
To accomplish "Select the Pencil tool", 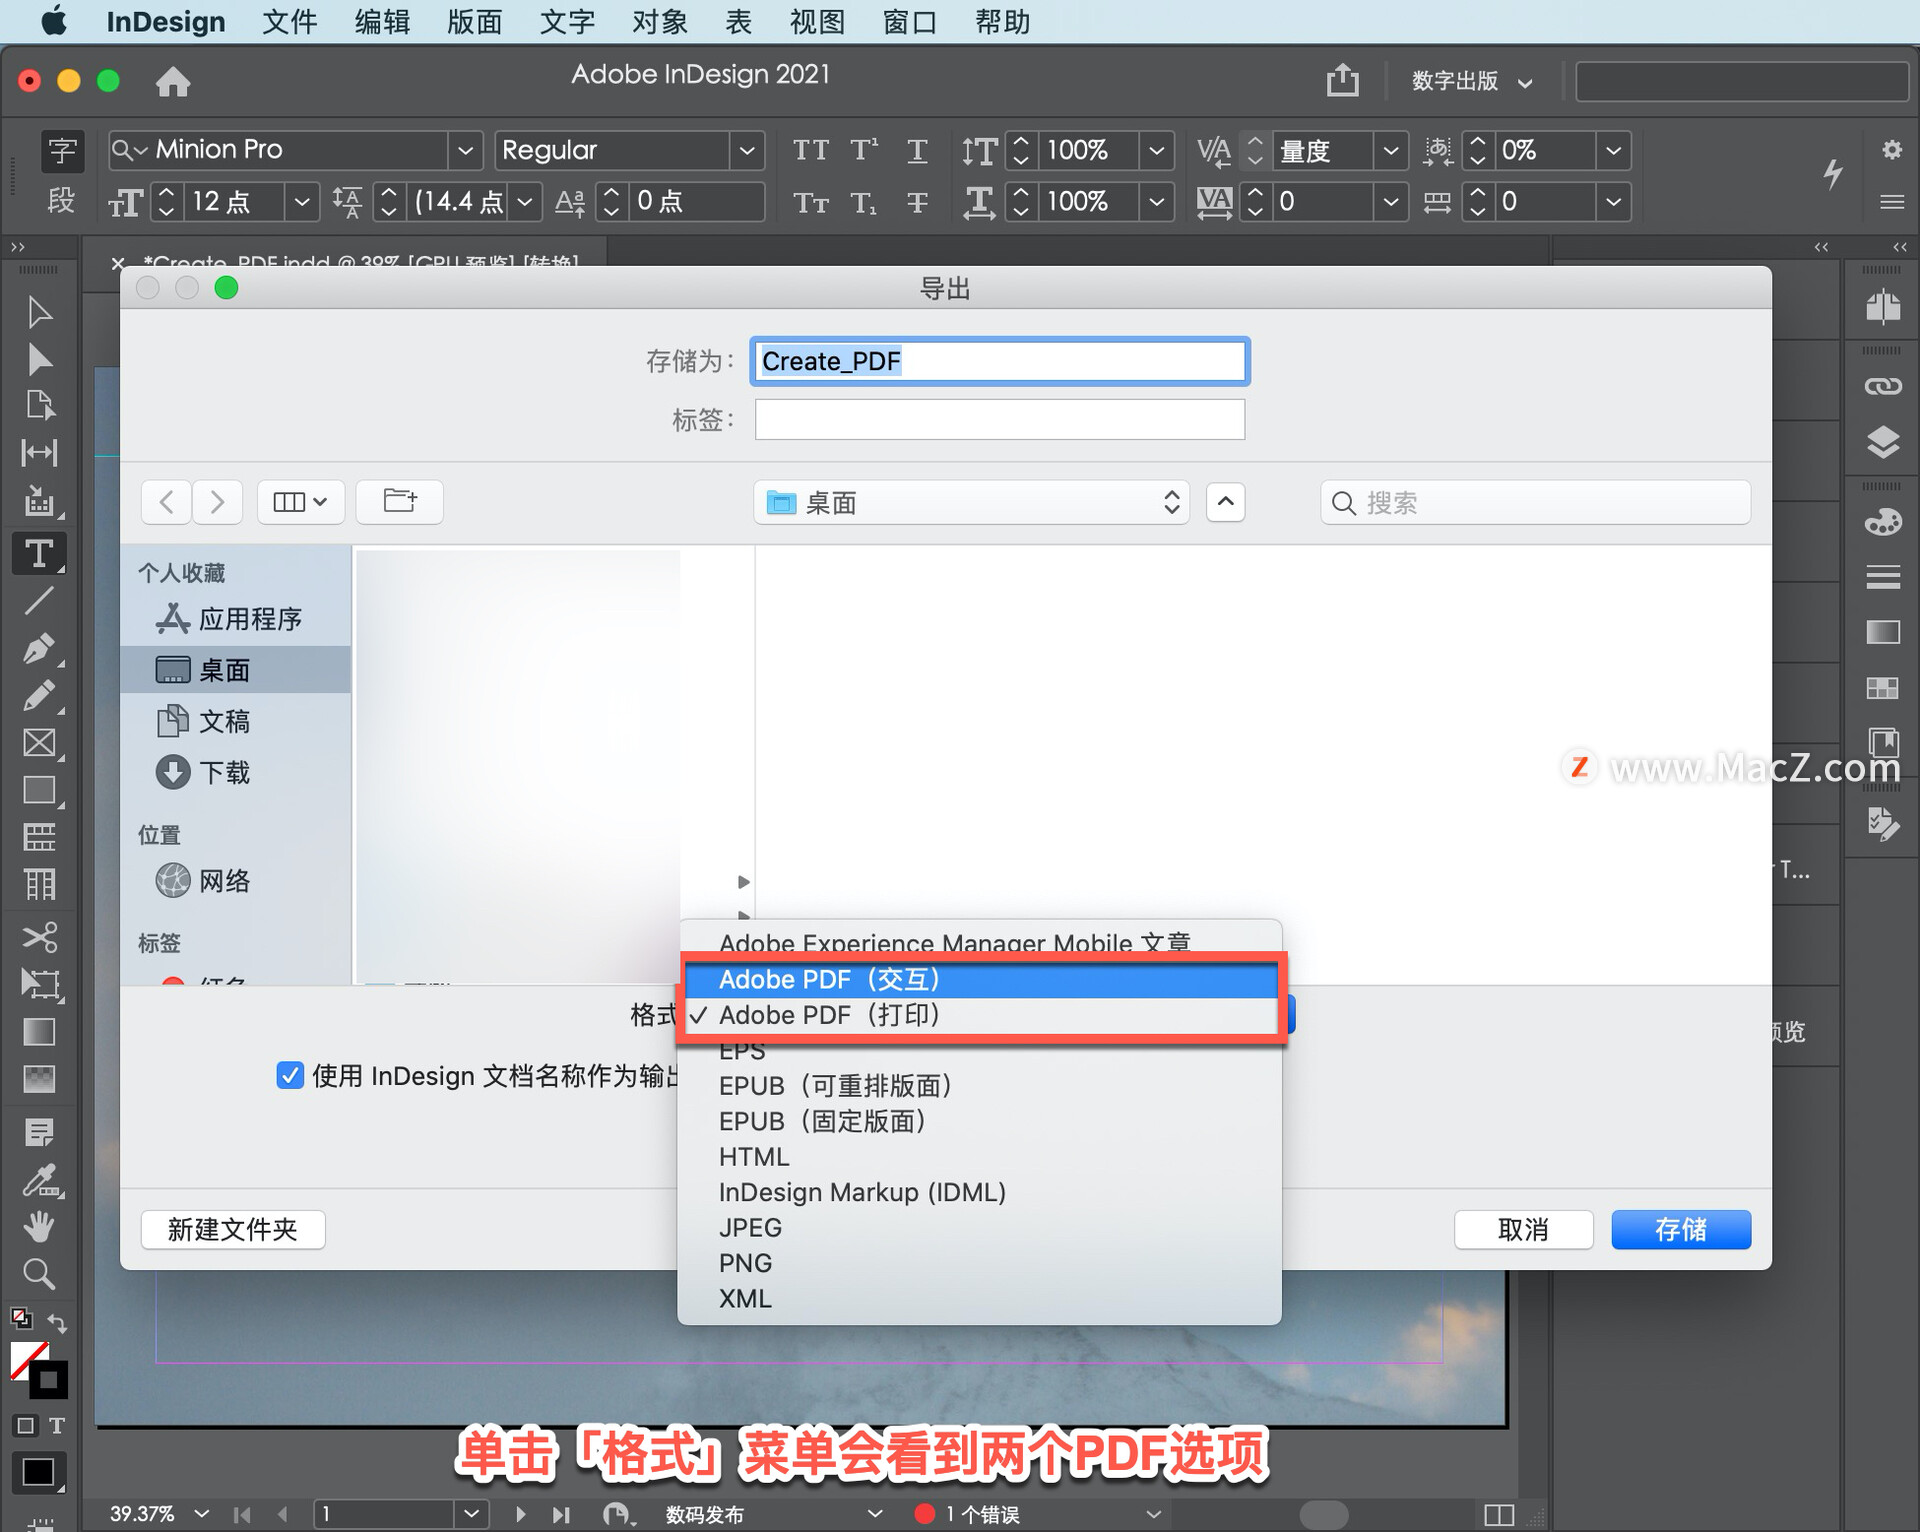I will pos(39,695).
